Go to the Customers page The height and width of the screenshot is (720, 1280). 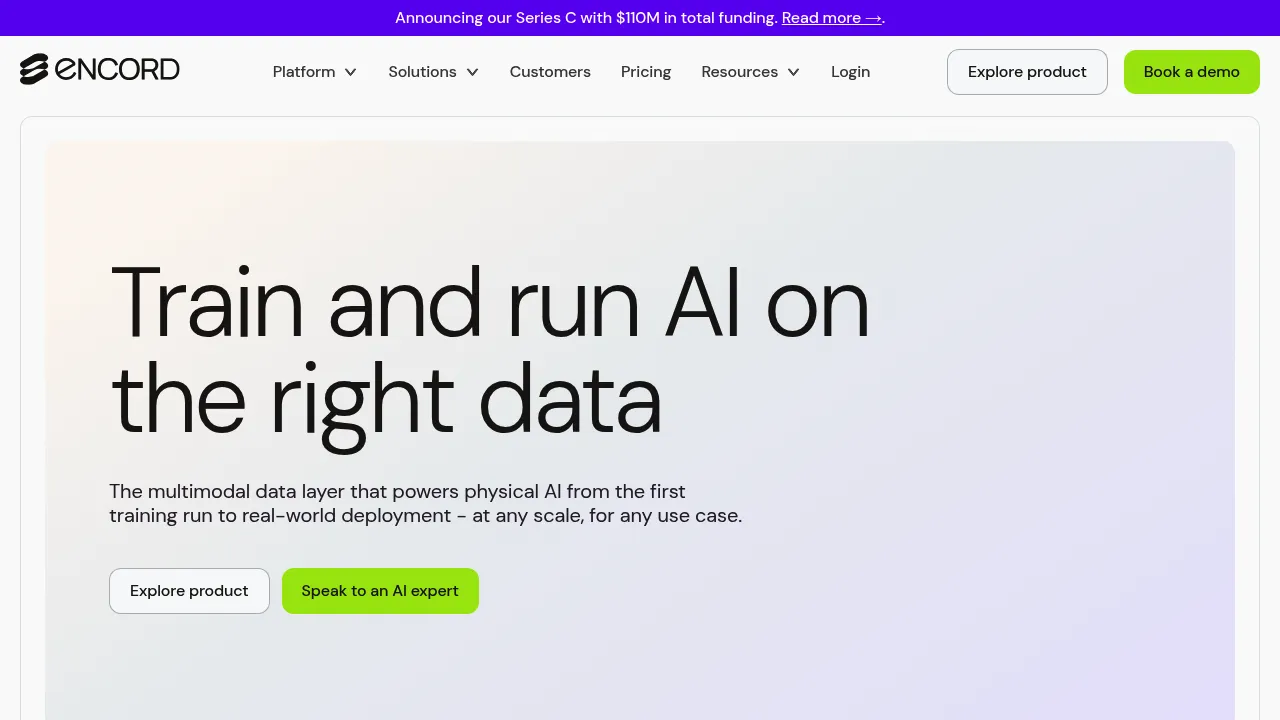(x=550, y=72)
